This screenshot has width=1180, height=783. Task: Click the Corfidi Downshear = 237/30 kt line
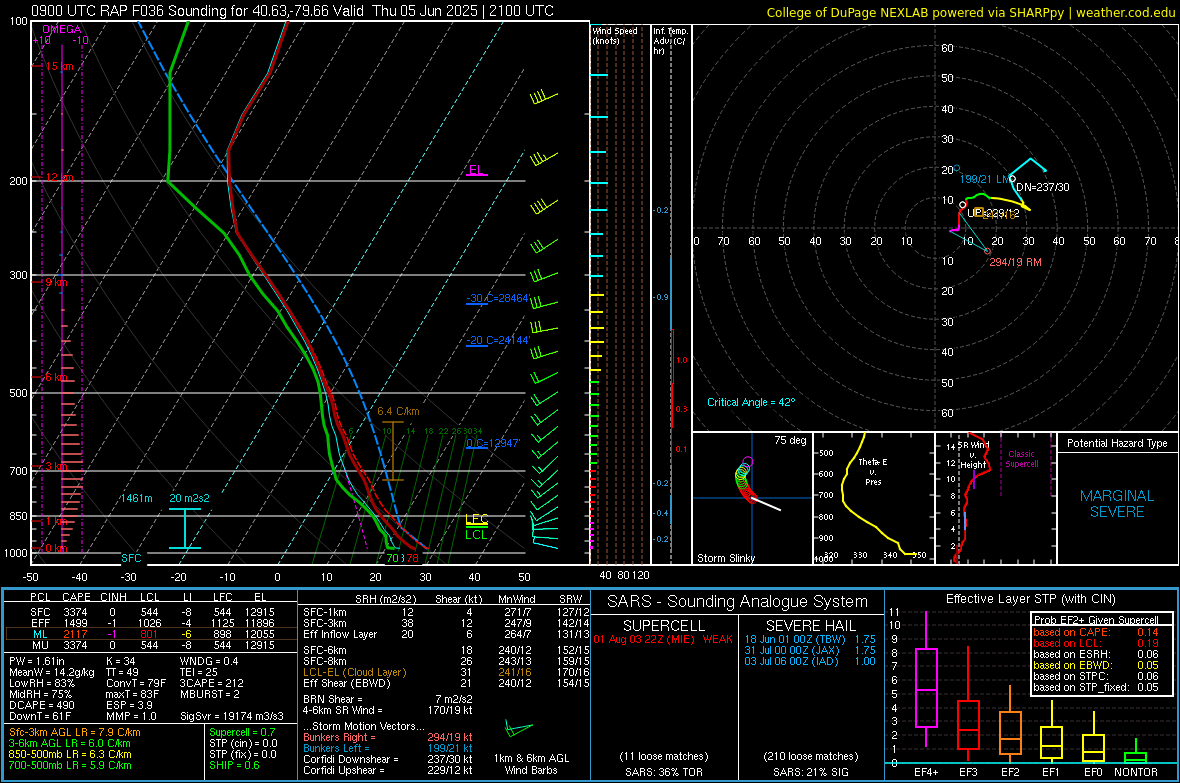(x=388, y=759)
